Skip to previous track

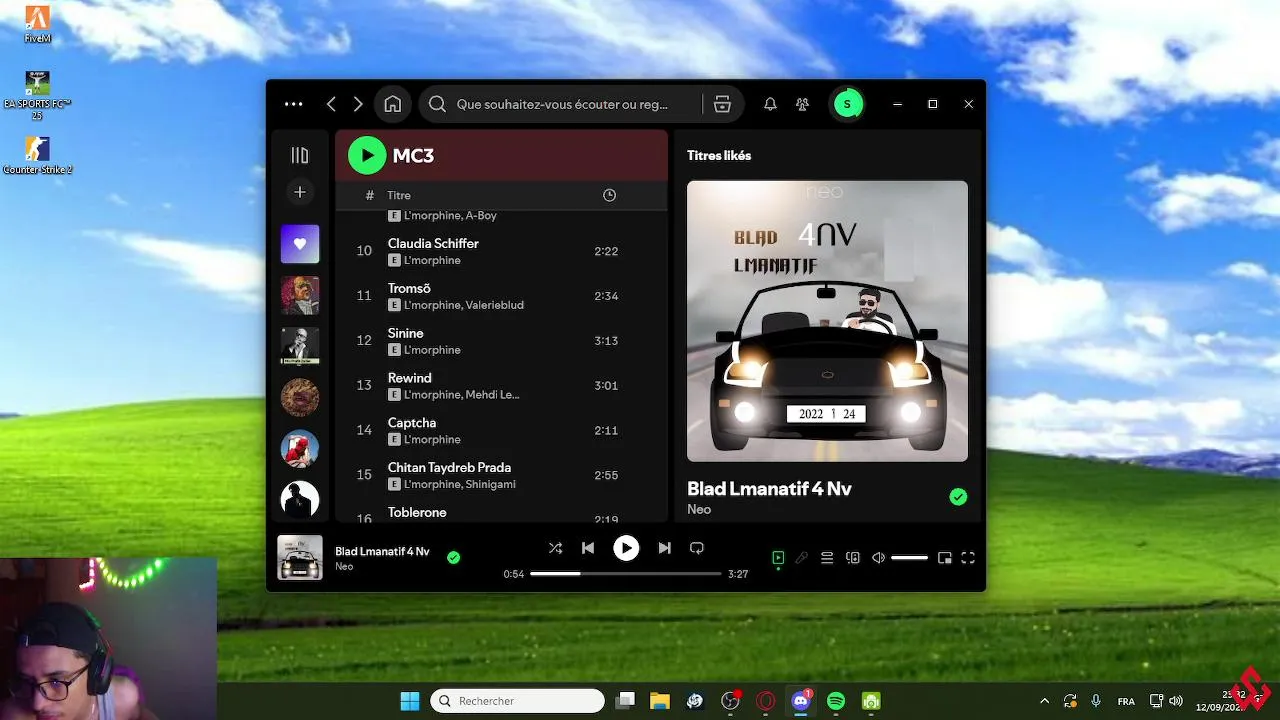[588, 548]
